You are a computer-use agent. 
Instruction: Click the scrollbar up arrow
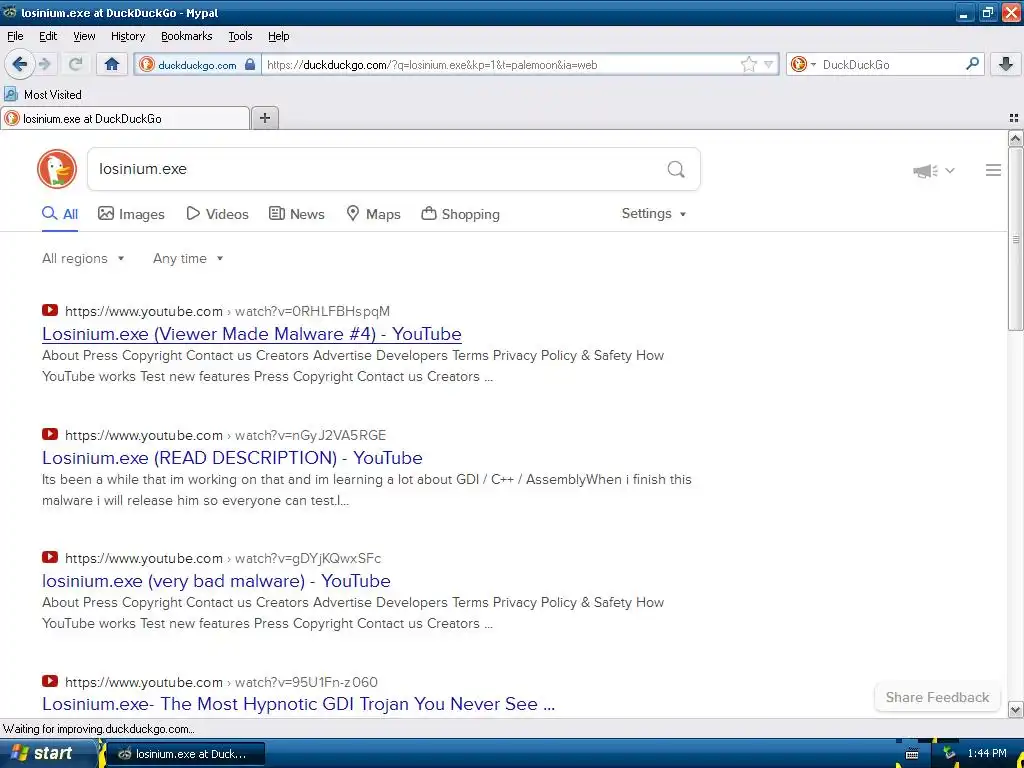pos(1015,138)
